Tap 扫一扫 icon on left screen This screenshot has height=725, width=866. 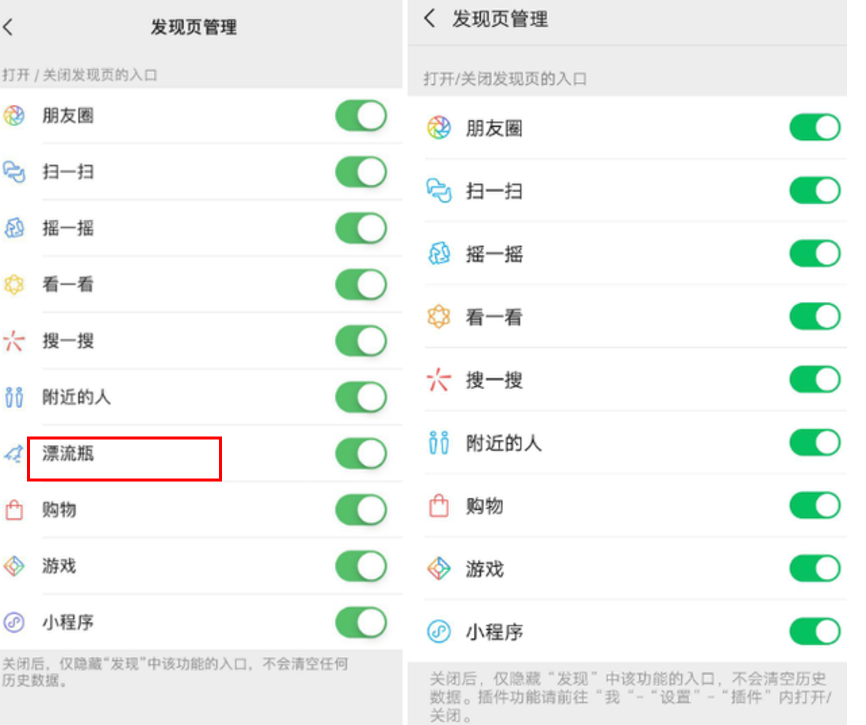(14, 172)
